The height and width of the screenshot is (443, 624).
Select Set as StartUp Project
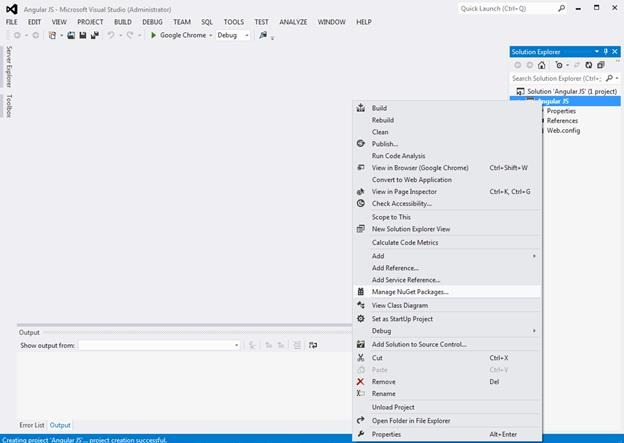(x=447, y=319)
